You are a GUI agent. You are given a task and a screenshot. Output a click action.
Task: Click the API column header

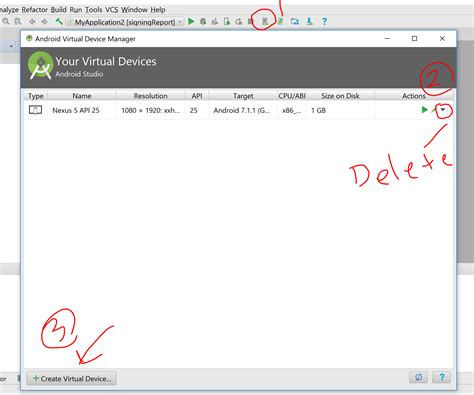[197, 96]
